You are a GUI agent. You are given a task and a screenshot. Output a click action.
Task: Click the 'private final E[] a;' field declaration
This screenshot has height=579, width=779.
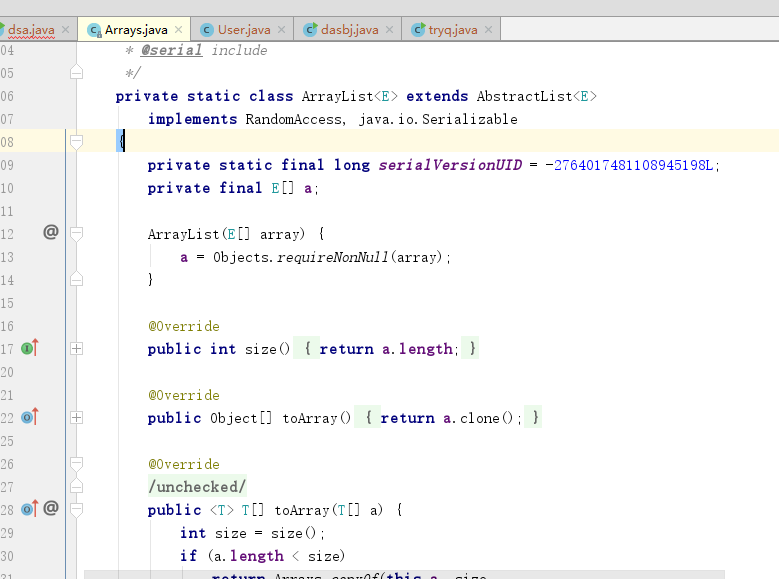(233, 188)
